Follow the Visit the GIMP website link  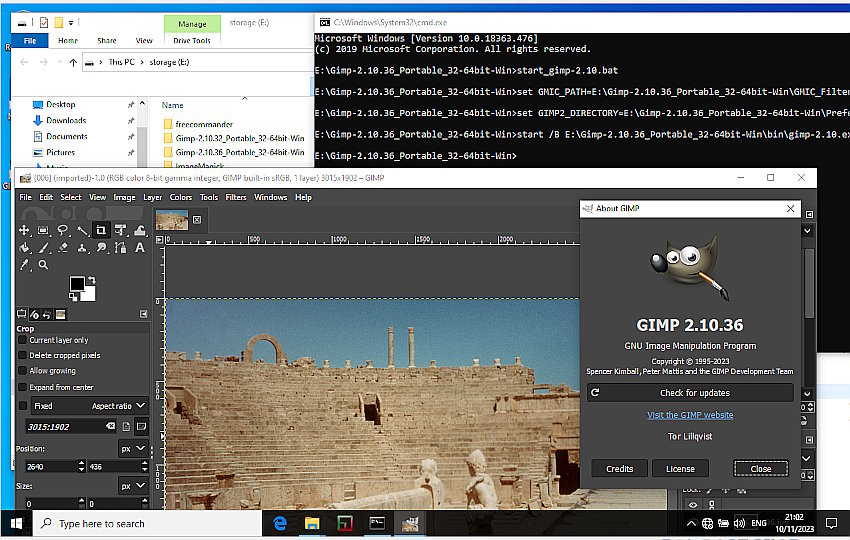(690, 415)
